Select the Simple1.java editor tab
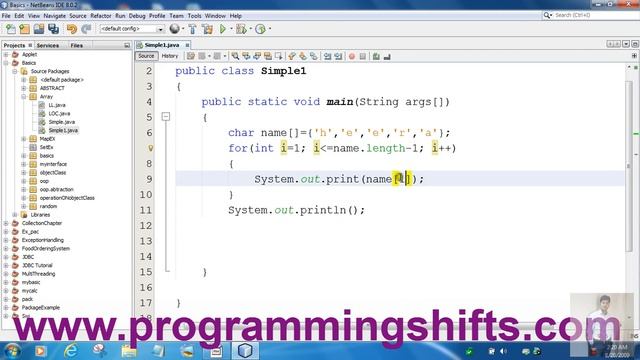 click(162, 45)
